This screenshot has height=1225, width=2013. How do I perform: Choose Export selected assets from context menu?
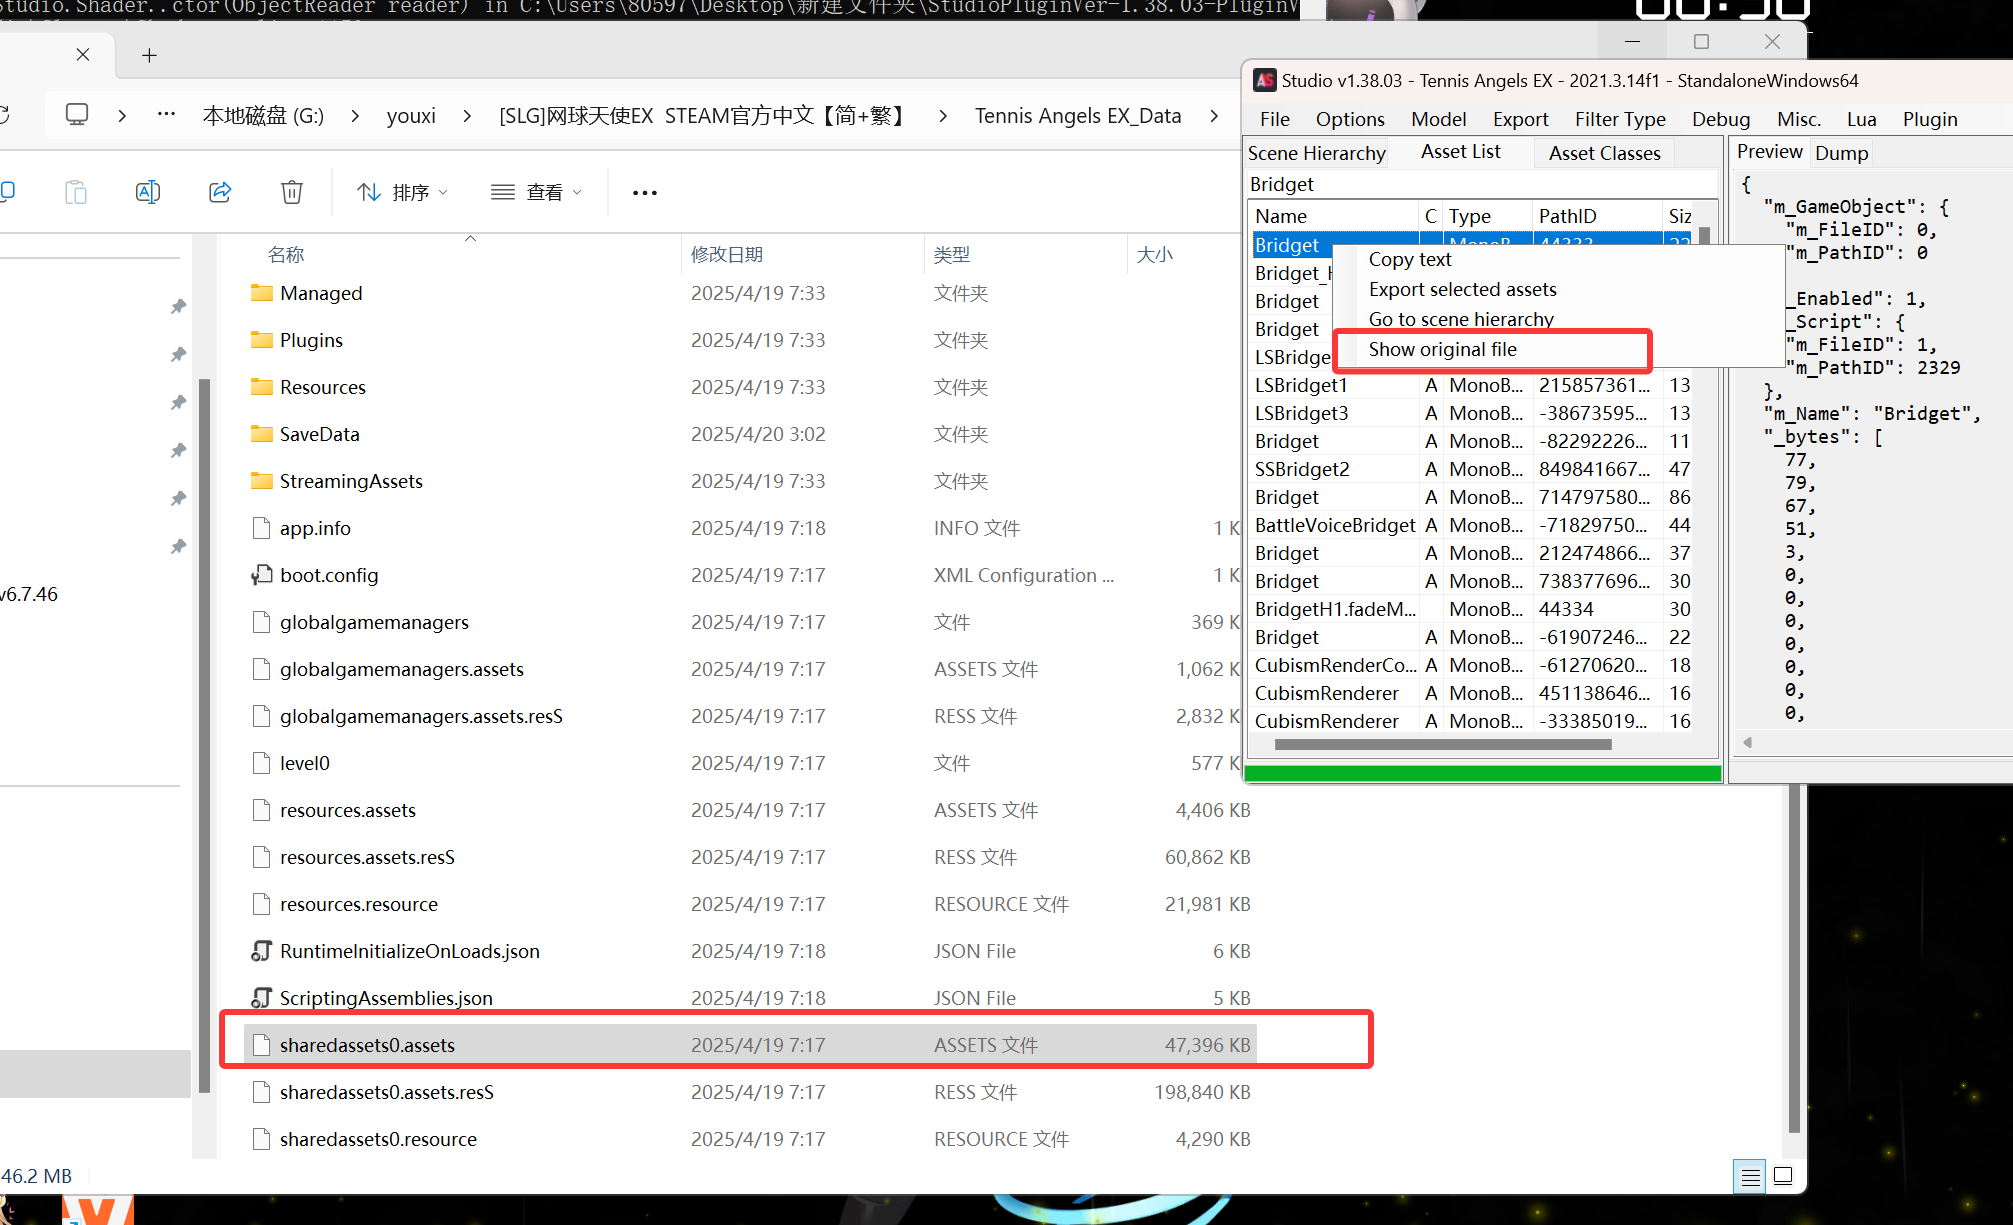pos(1462,289)
